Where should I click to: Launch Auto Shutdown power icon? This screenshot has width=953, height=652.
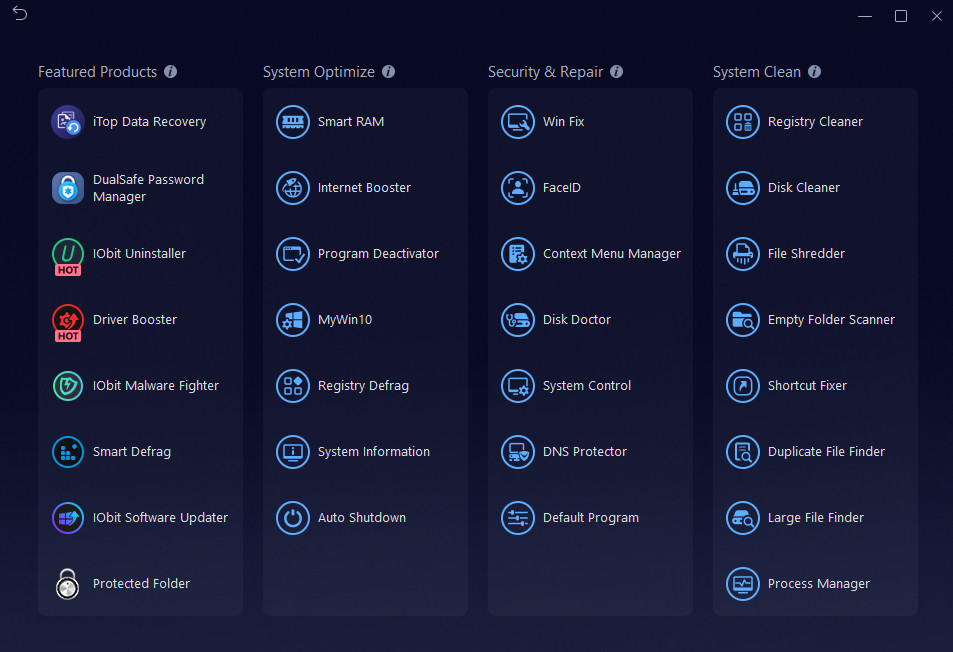tap(293, 518)
